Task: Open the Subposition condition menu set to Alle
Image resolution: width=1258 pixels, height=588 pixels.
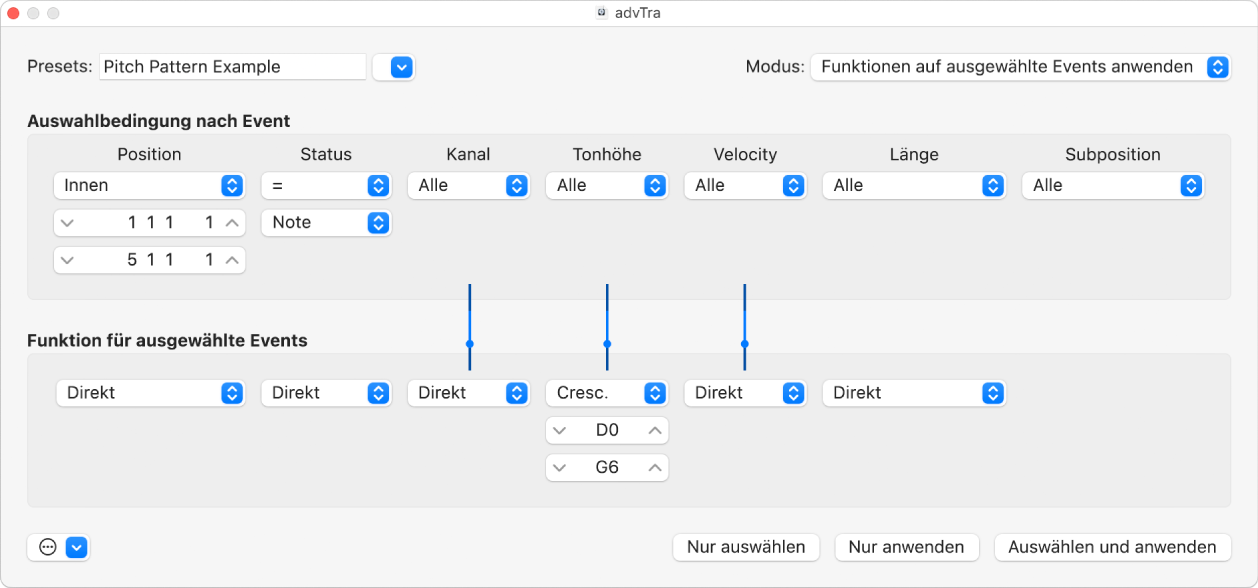Action: coord(1113,185)
